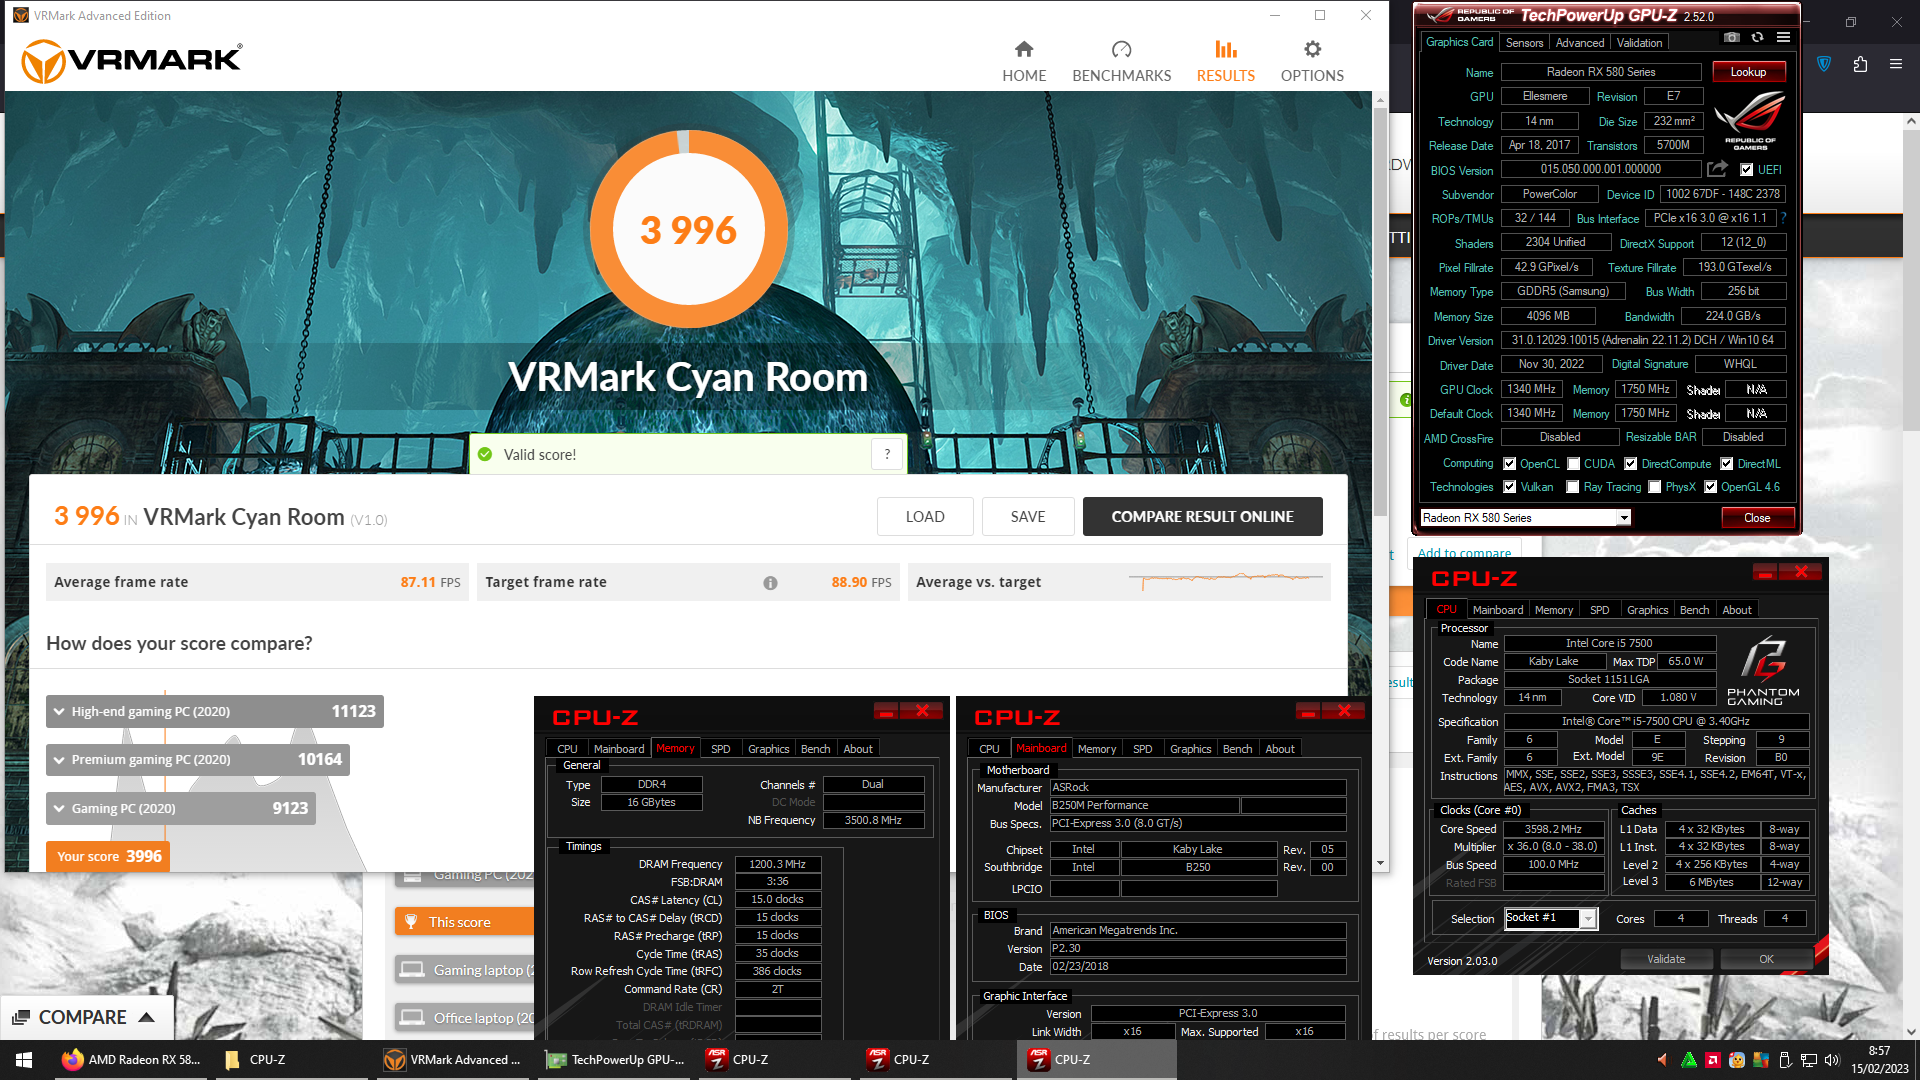
Task: Switch to Firefox AMD Radeon taskbar item
Action: coord(131,1060)
